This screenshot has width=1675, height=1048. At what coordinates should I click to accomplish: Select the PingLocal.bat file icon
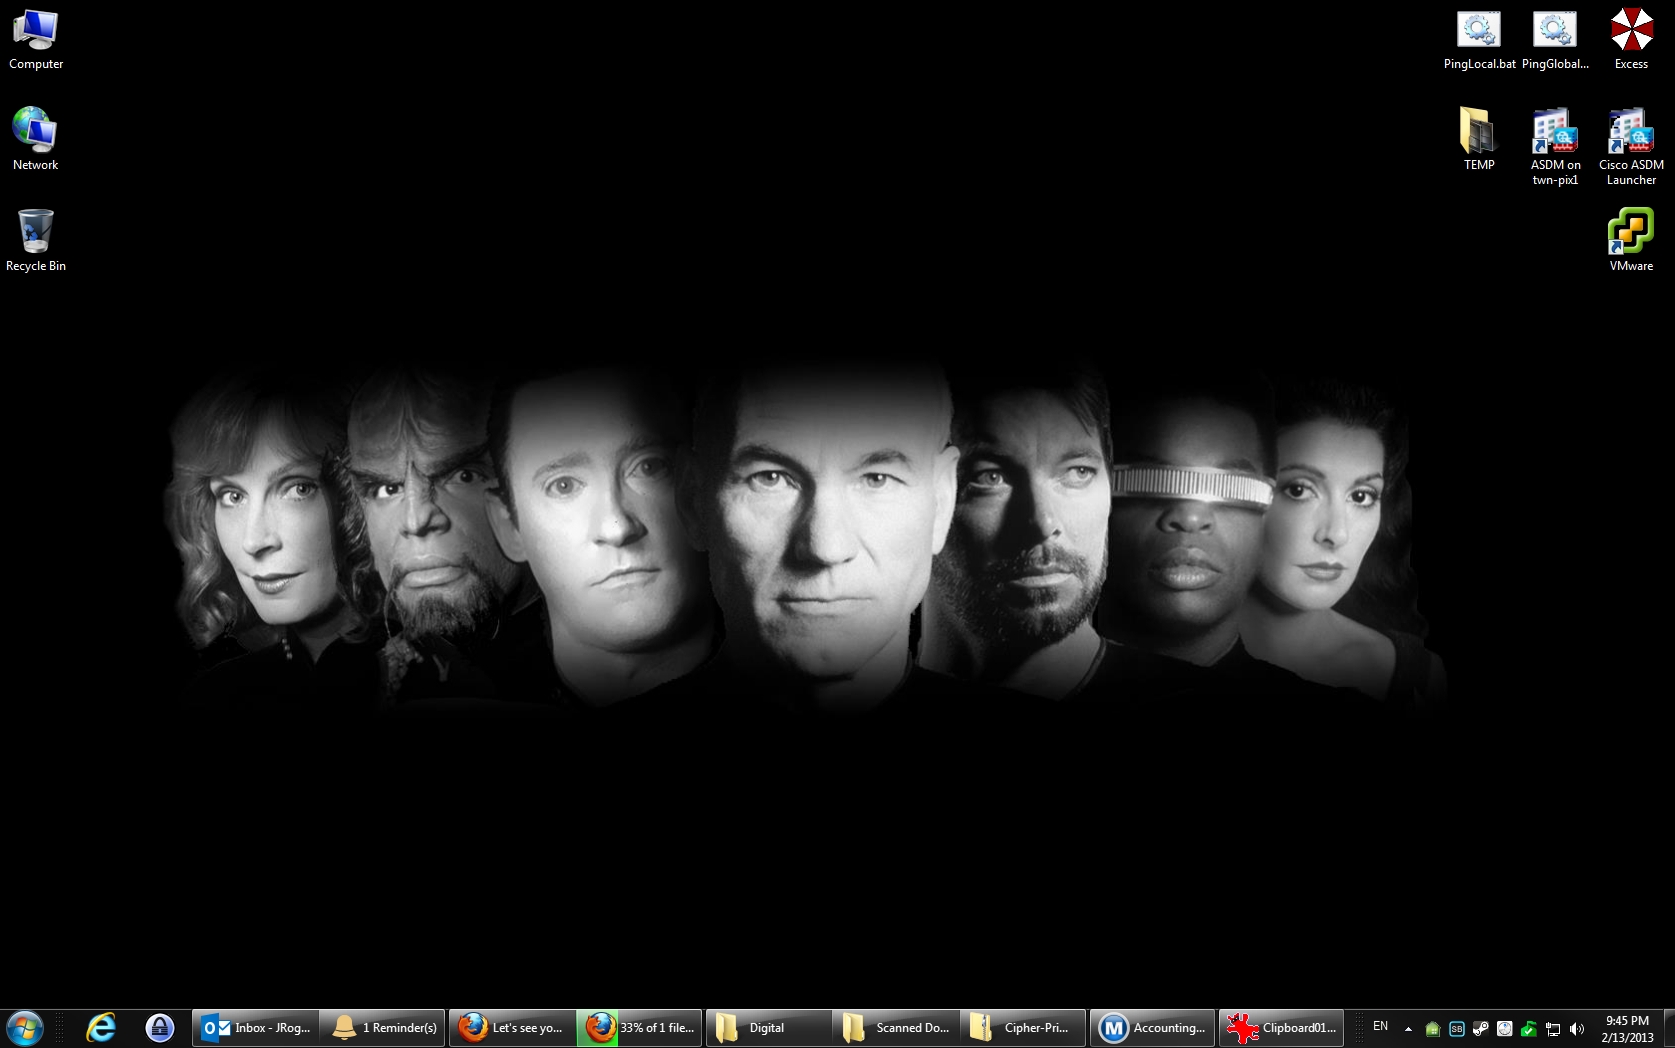coord(1479,40)
